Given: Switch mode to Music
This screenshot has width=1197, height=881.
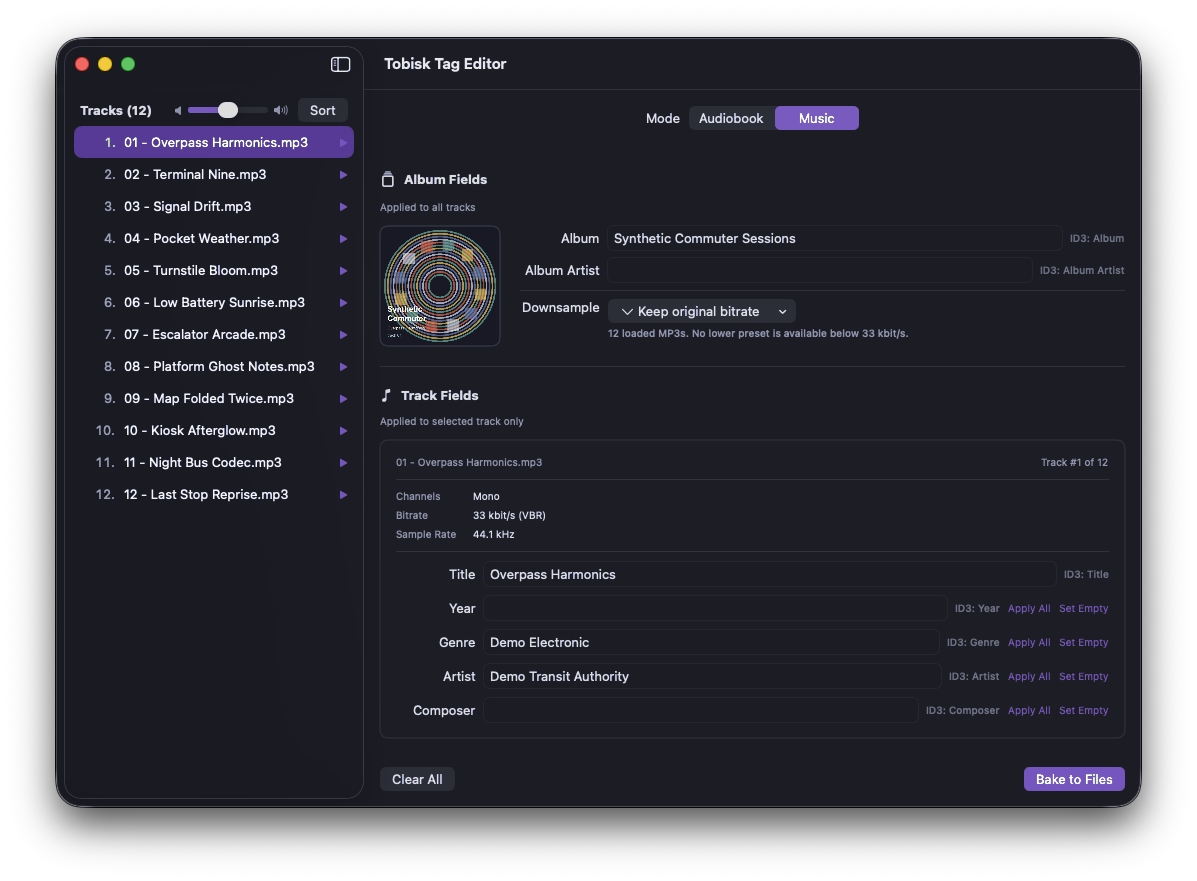Looking at the screenshot, I should coord(816,118).
